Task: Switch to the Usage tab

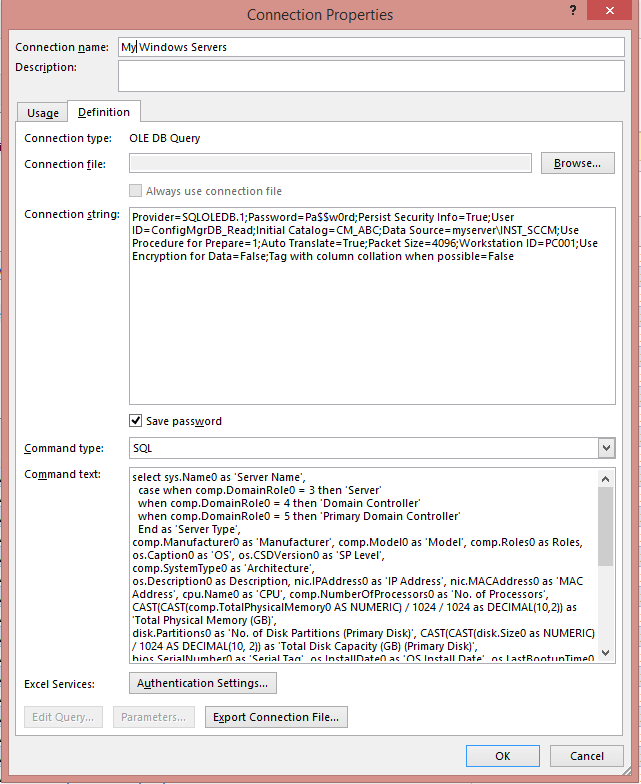Action: 43,113
